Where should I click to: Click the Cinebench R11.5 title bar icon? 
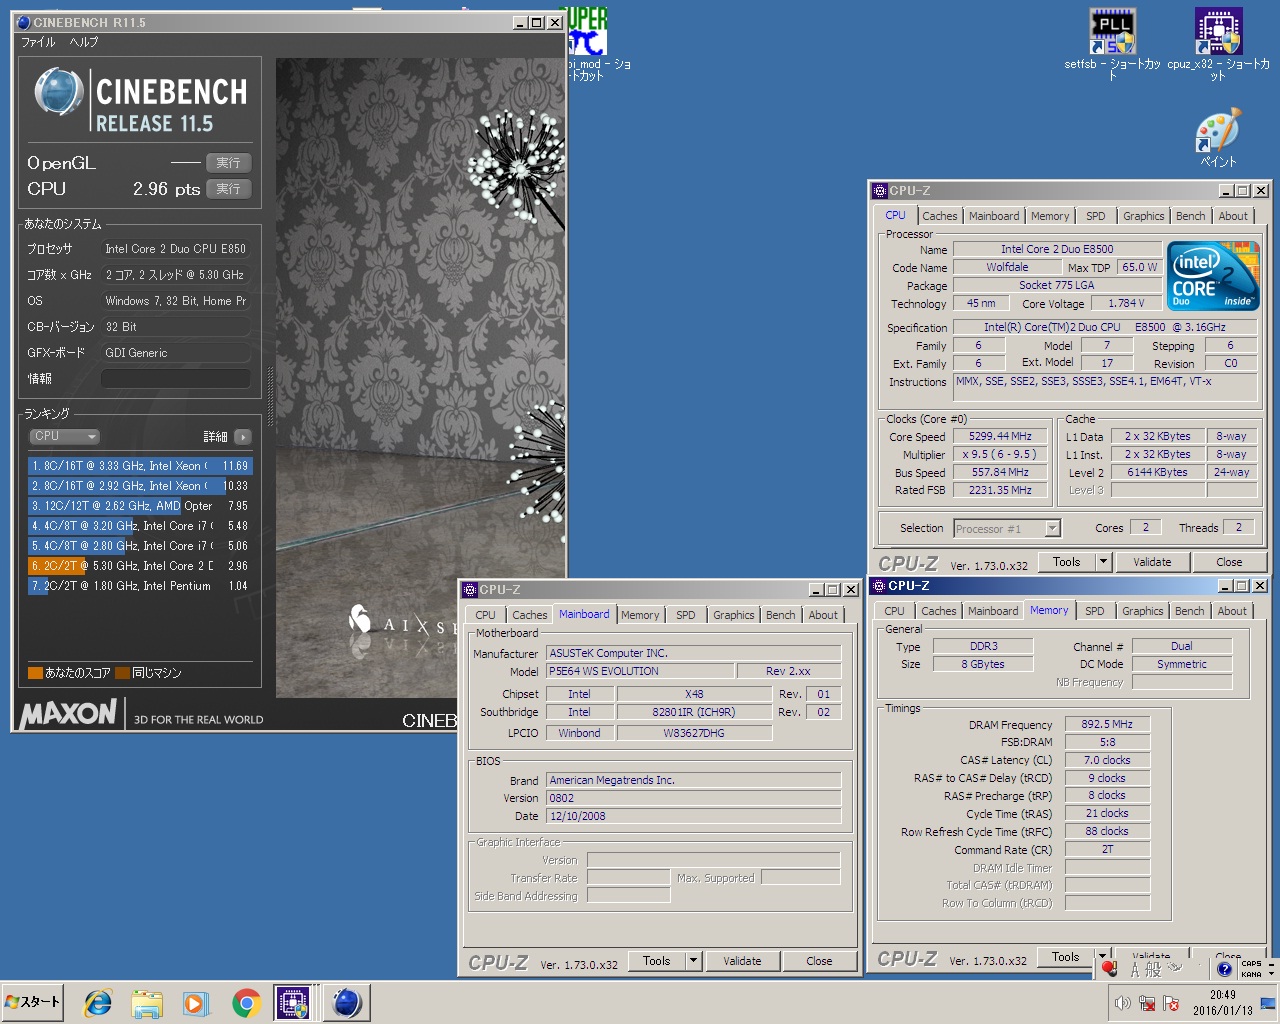pos(24,22)
